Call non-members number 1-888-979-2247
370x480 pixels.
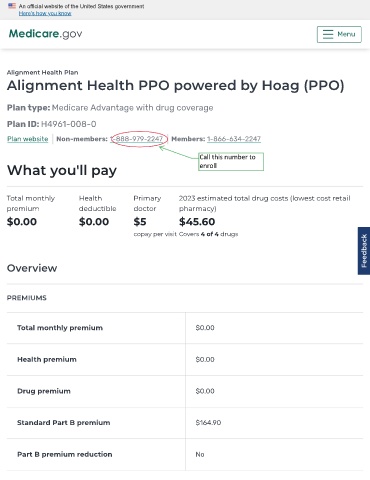(137, 139)
